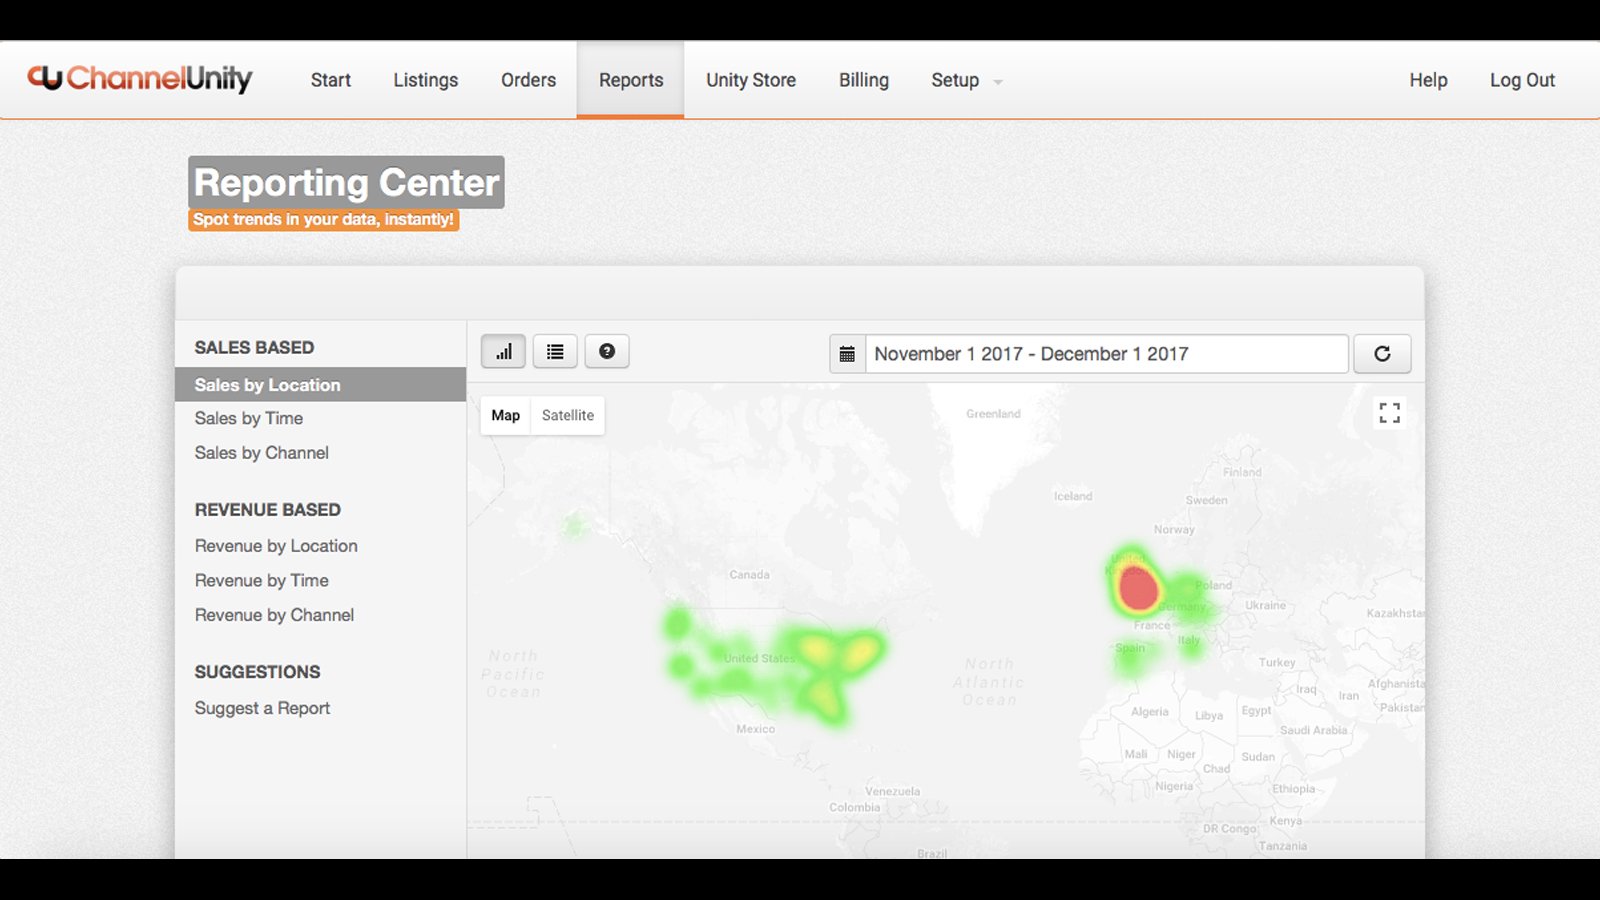The width and height of the screenshot is (1600, 900).
Task: Click the Ukraine label on map
Action: 1266,605
